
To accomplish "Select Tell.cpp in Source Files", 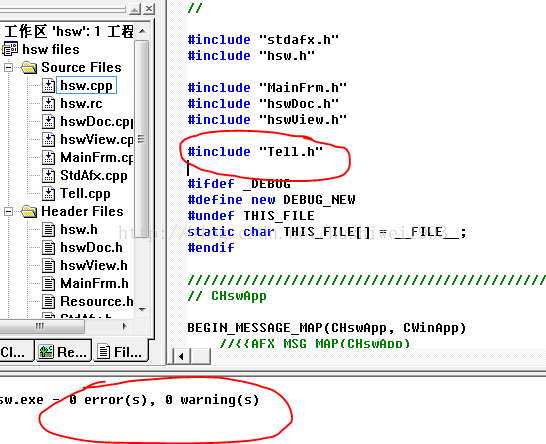I will [85, 194].
